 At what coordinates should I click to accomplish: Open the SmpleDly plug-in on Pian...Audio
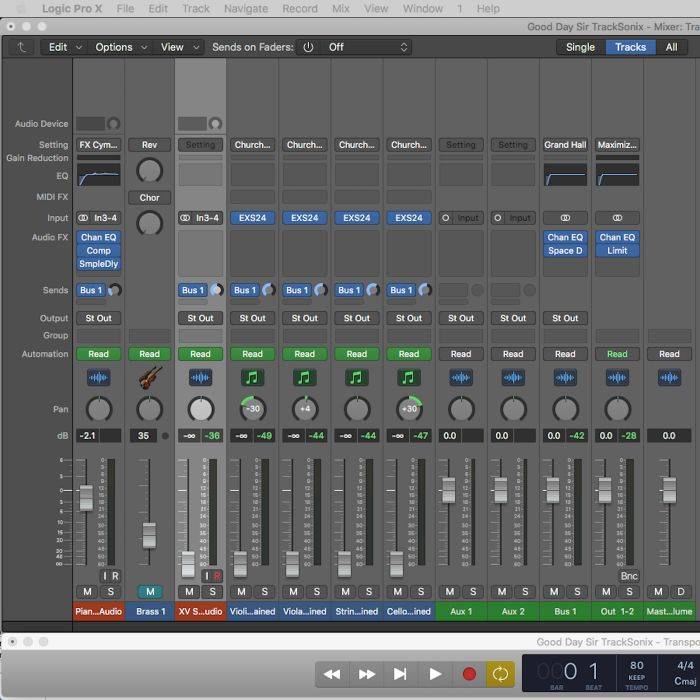[99, 264]
